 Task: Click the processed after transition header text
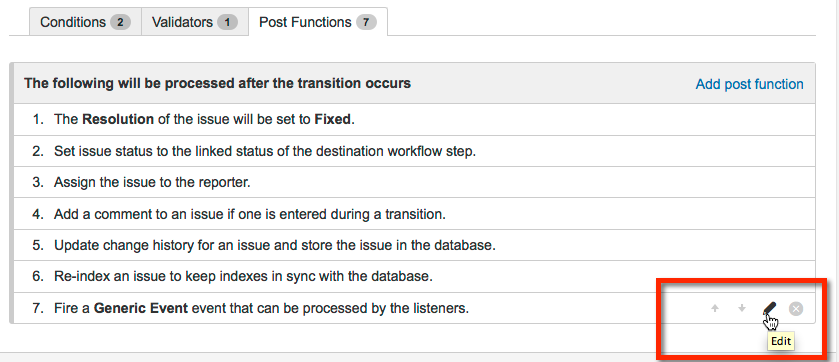tap(217, 83)
